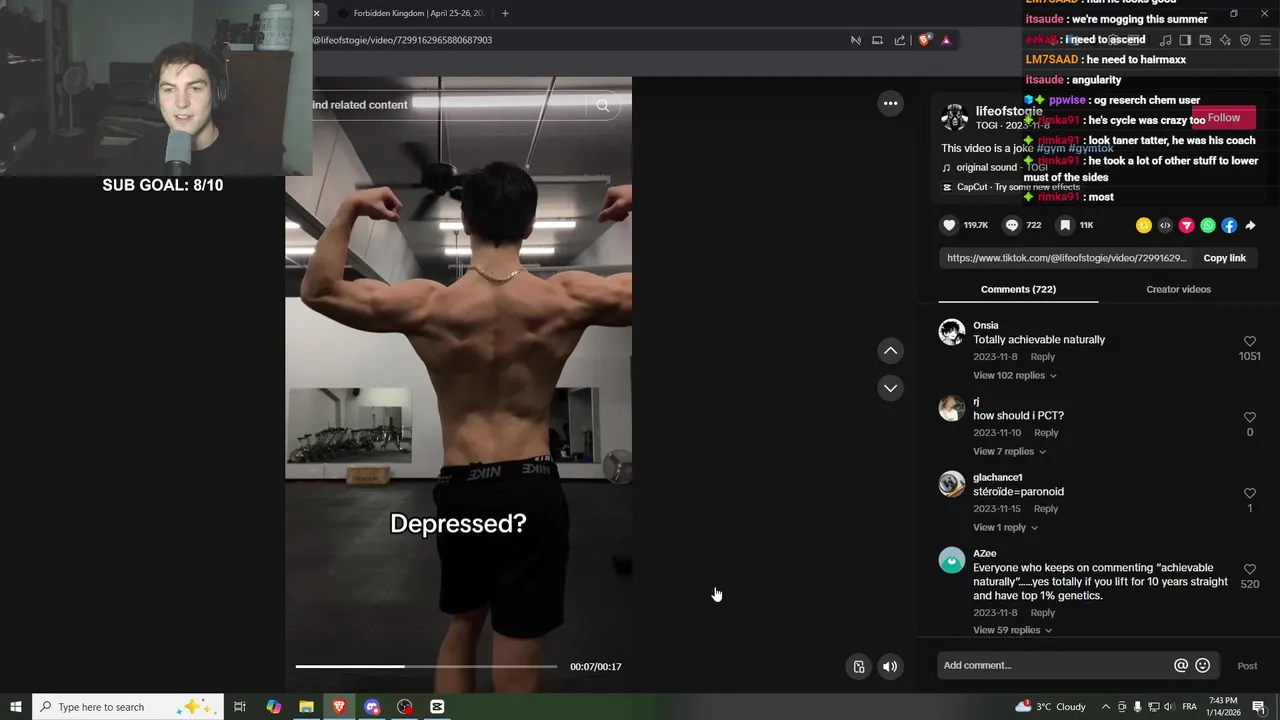Toggle the browser sidebar panel icon
The image size is (1280, 720).
pyautogui.click(x=1185, y=40)
